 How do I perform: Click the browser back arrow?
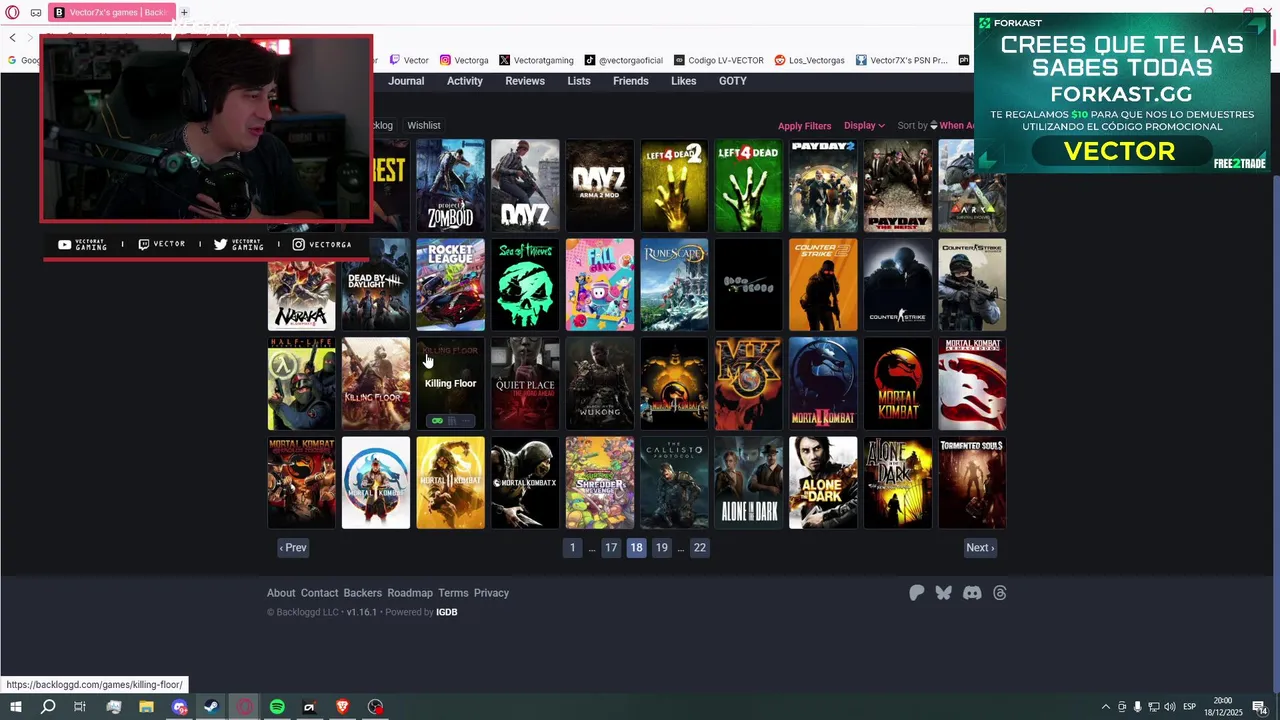12,37
